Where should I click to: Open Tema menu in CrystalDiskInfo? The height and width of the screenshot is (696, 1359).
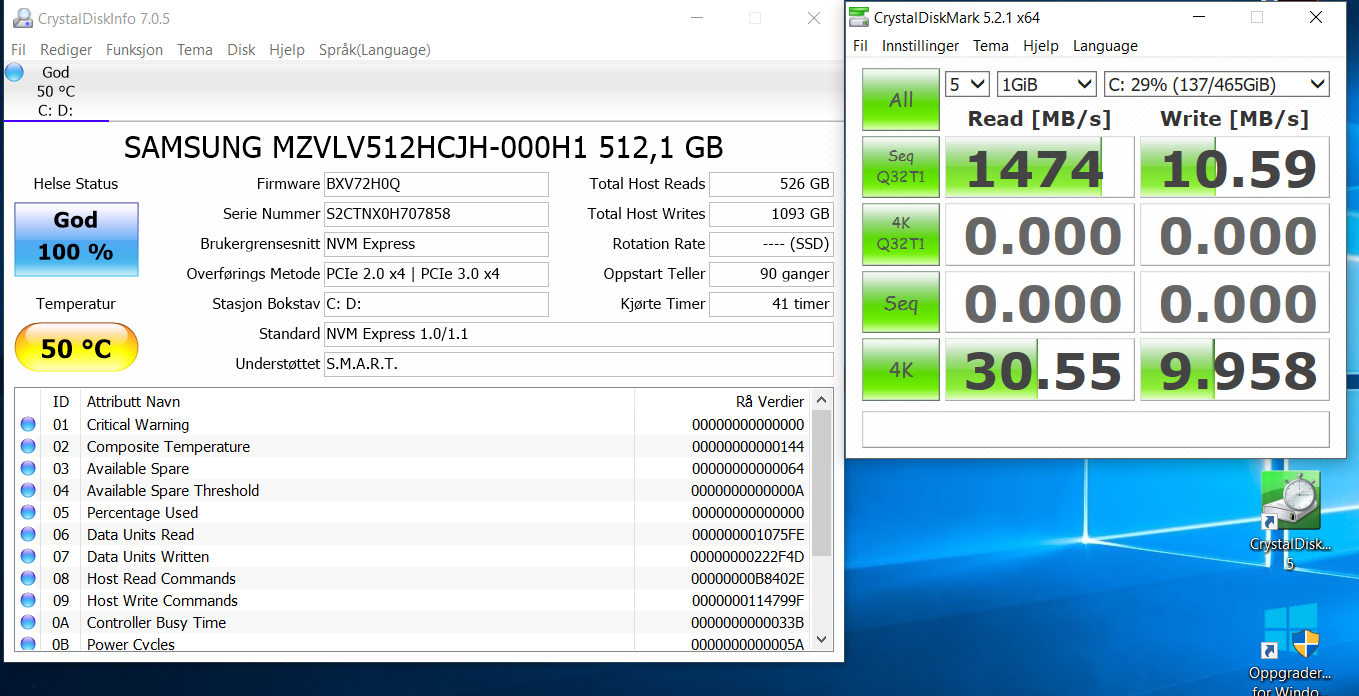tap(195, 50)
